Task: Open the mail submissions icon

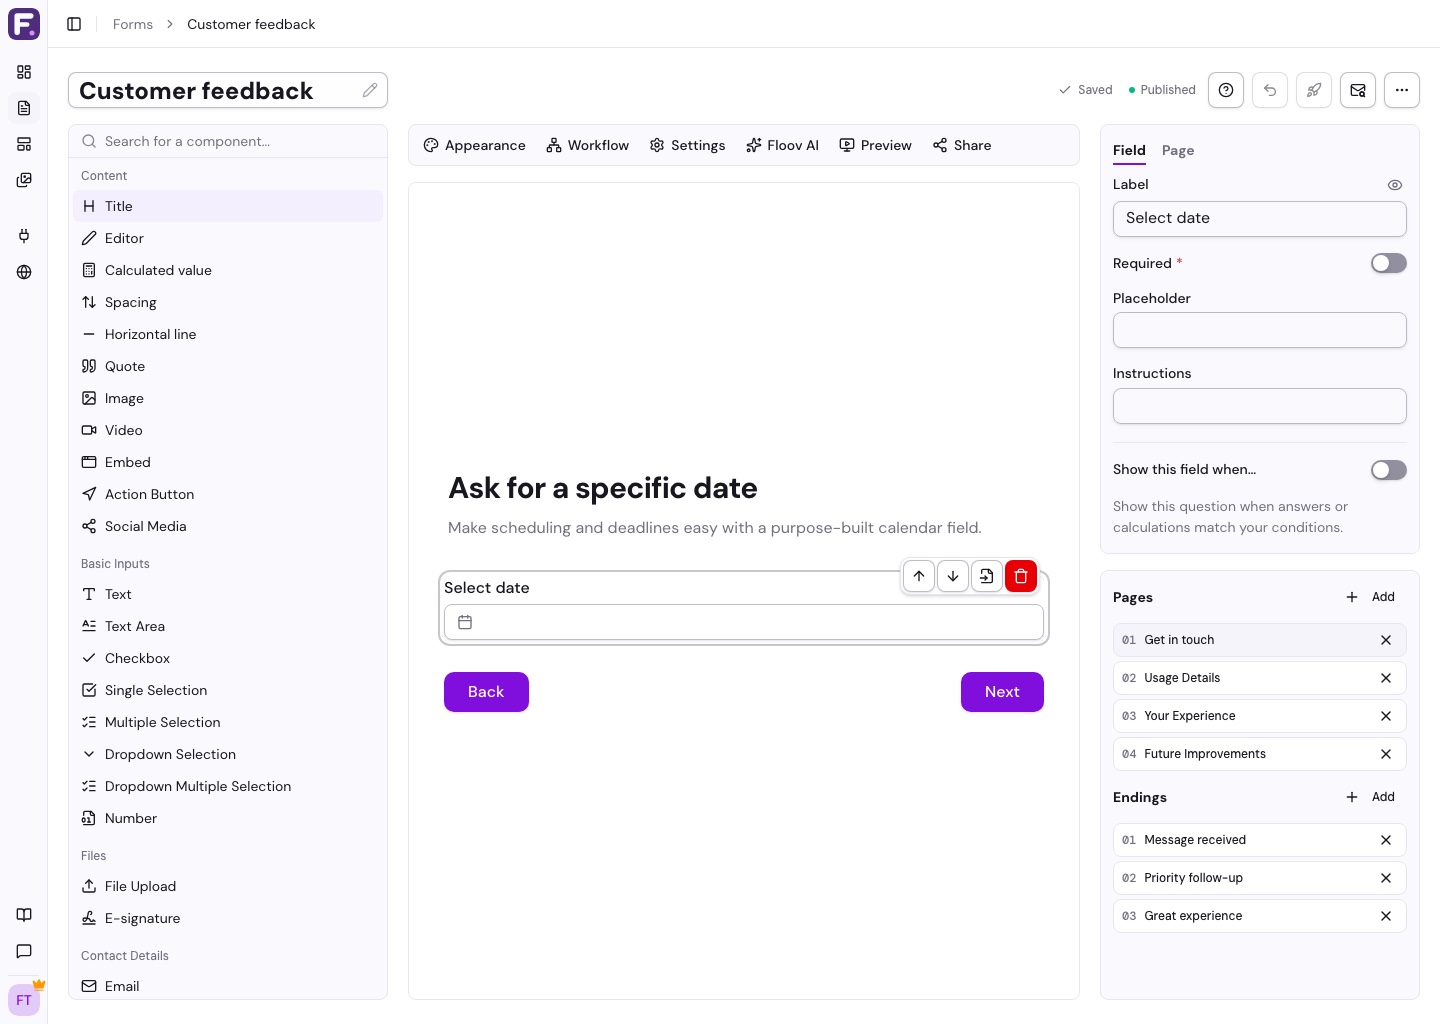Action: (1358, 90)
